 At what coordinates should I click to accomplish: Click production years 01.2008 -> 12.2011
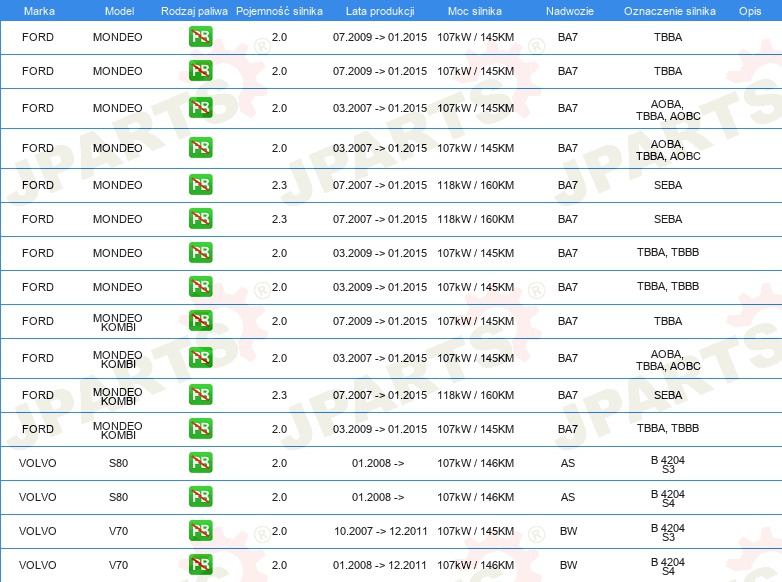380,565
